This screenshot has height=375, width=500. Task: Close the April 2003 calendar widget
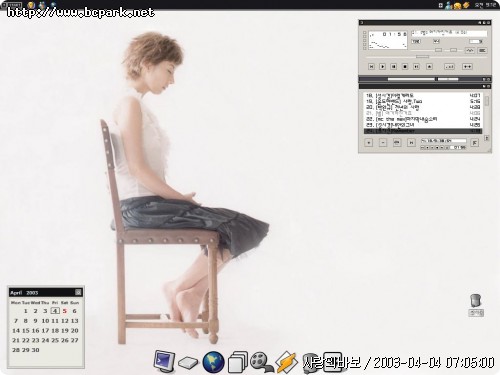(x=78, y=292)
